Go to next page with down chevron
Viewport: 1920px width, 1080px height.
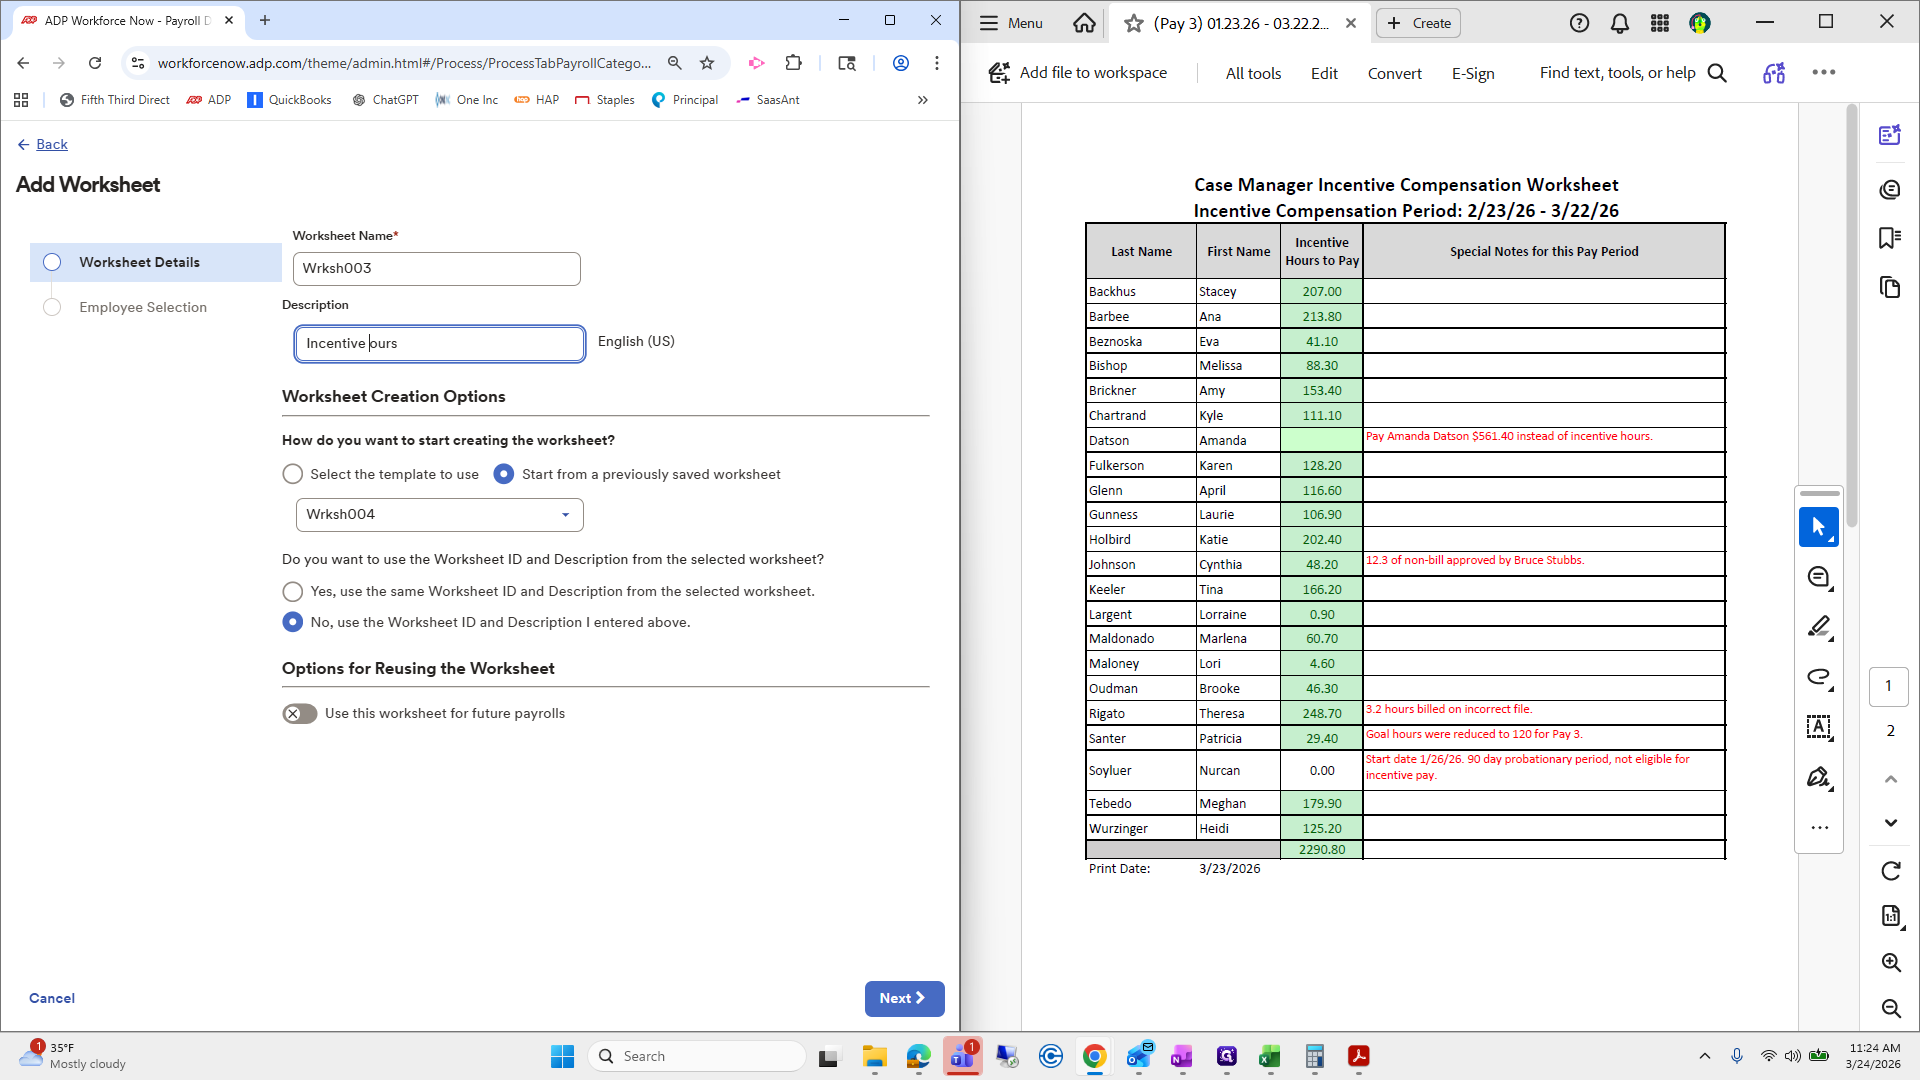point(1890,823)
